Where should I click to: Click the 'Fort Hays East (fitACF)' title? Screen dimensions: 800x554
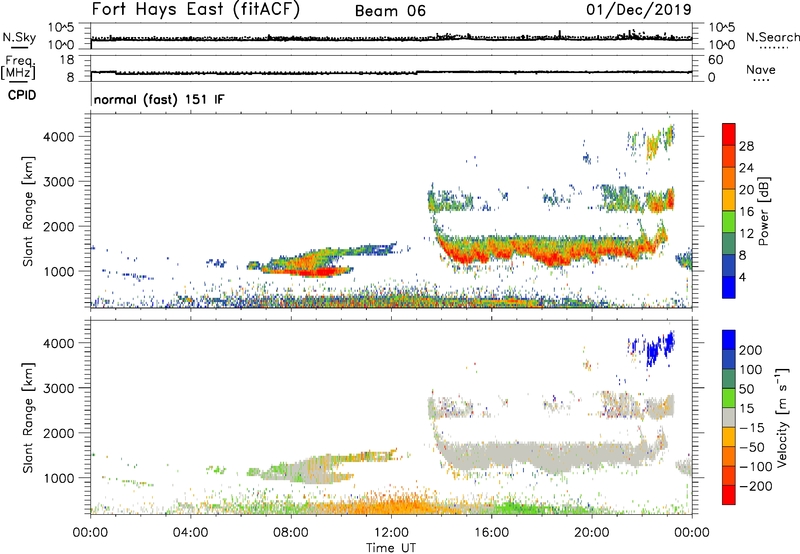(x=195, y=9)
